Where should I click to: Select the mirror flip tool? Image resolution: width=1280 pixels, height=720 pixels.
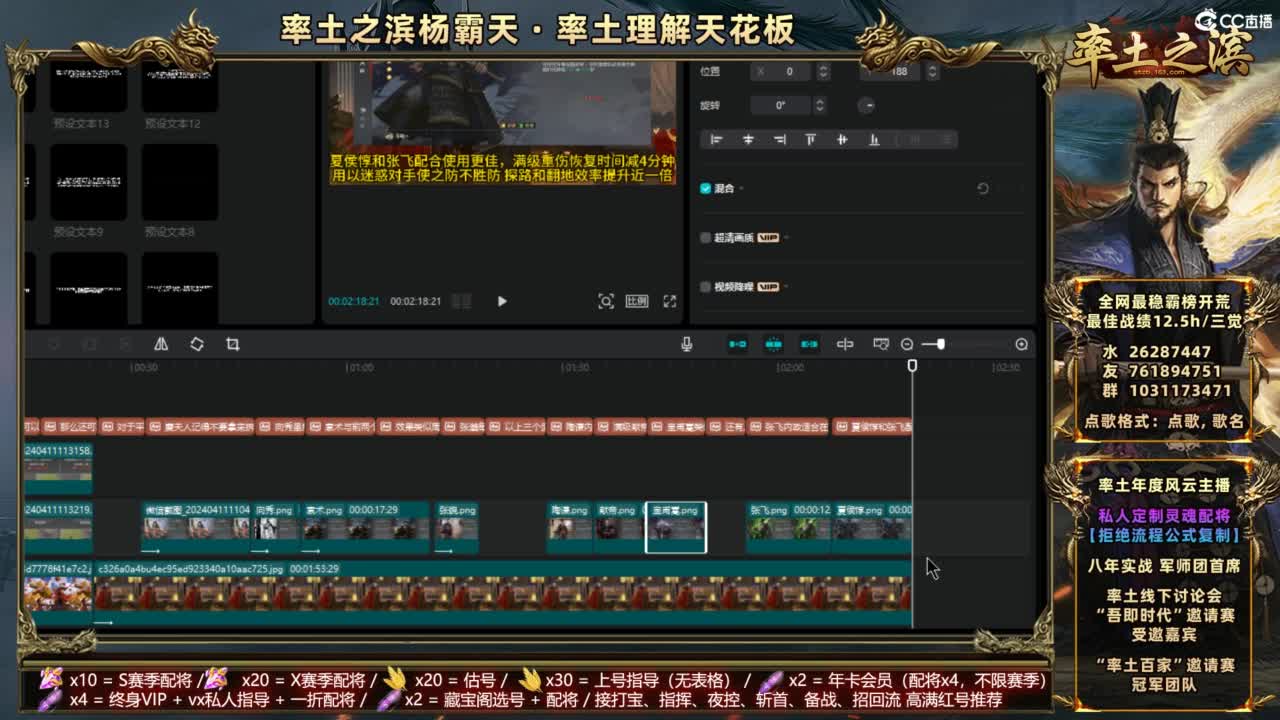161,344
